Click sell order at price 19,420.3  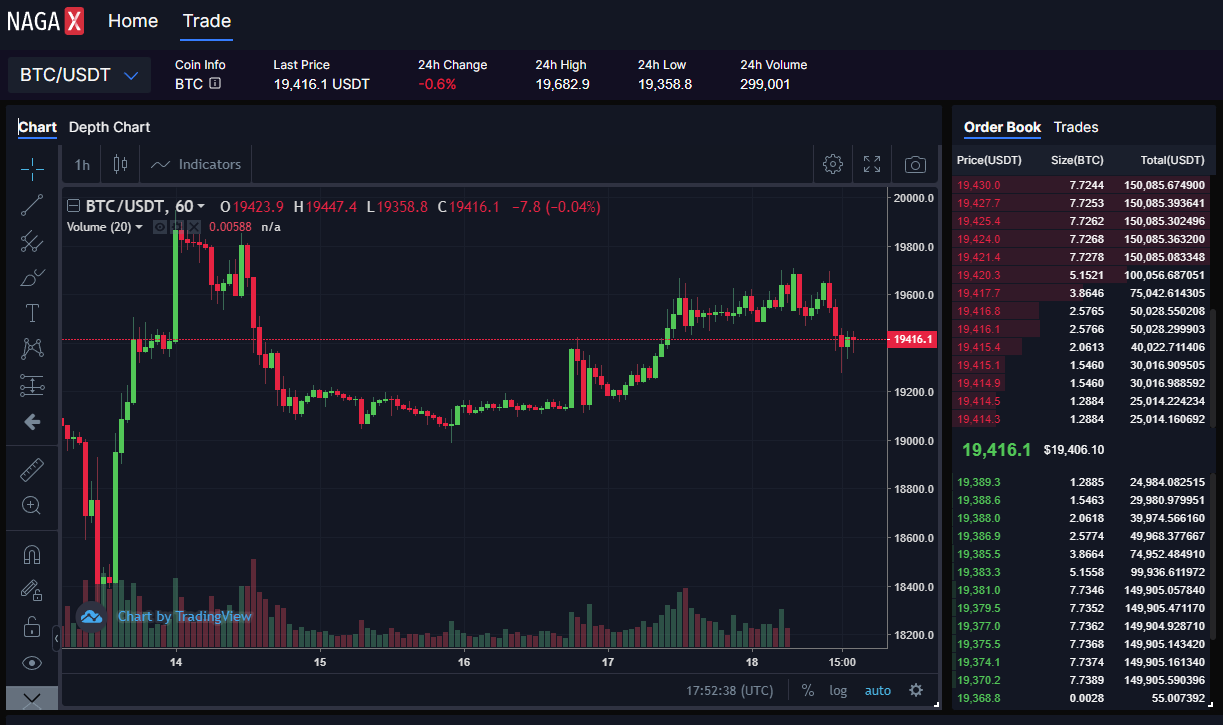(x=1081, y=275)
